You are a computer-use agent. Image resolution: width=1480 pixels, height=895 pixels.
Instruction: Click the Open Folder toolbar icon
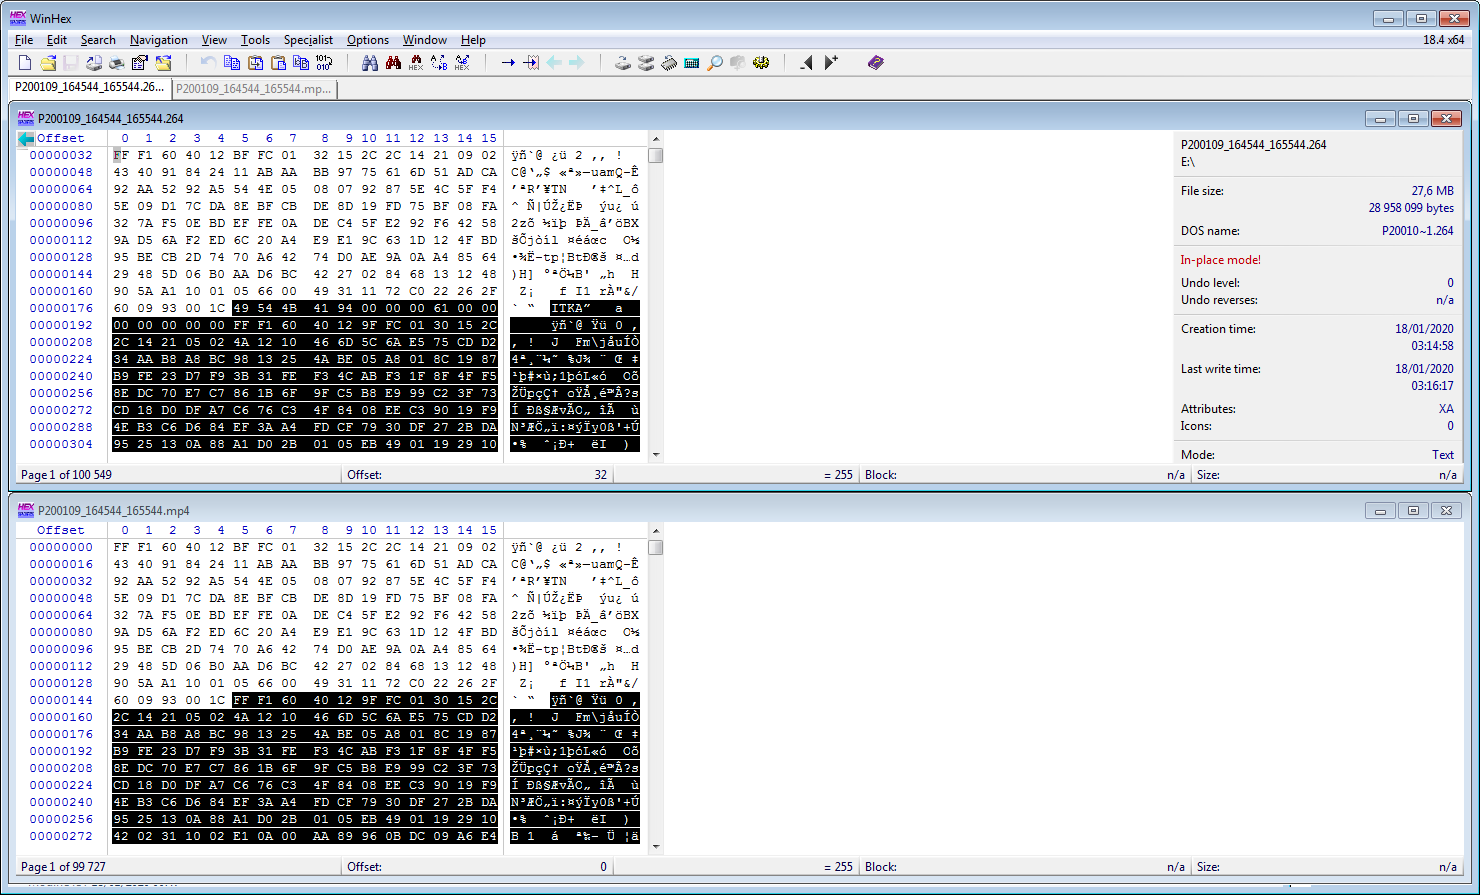coord(163,63)
